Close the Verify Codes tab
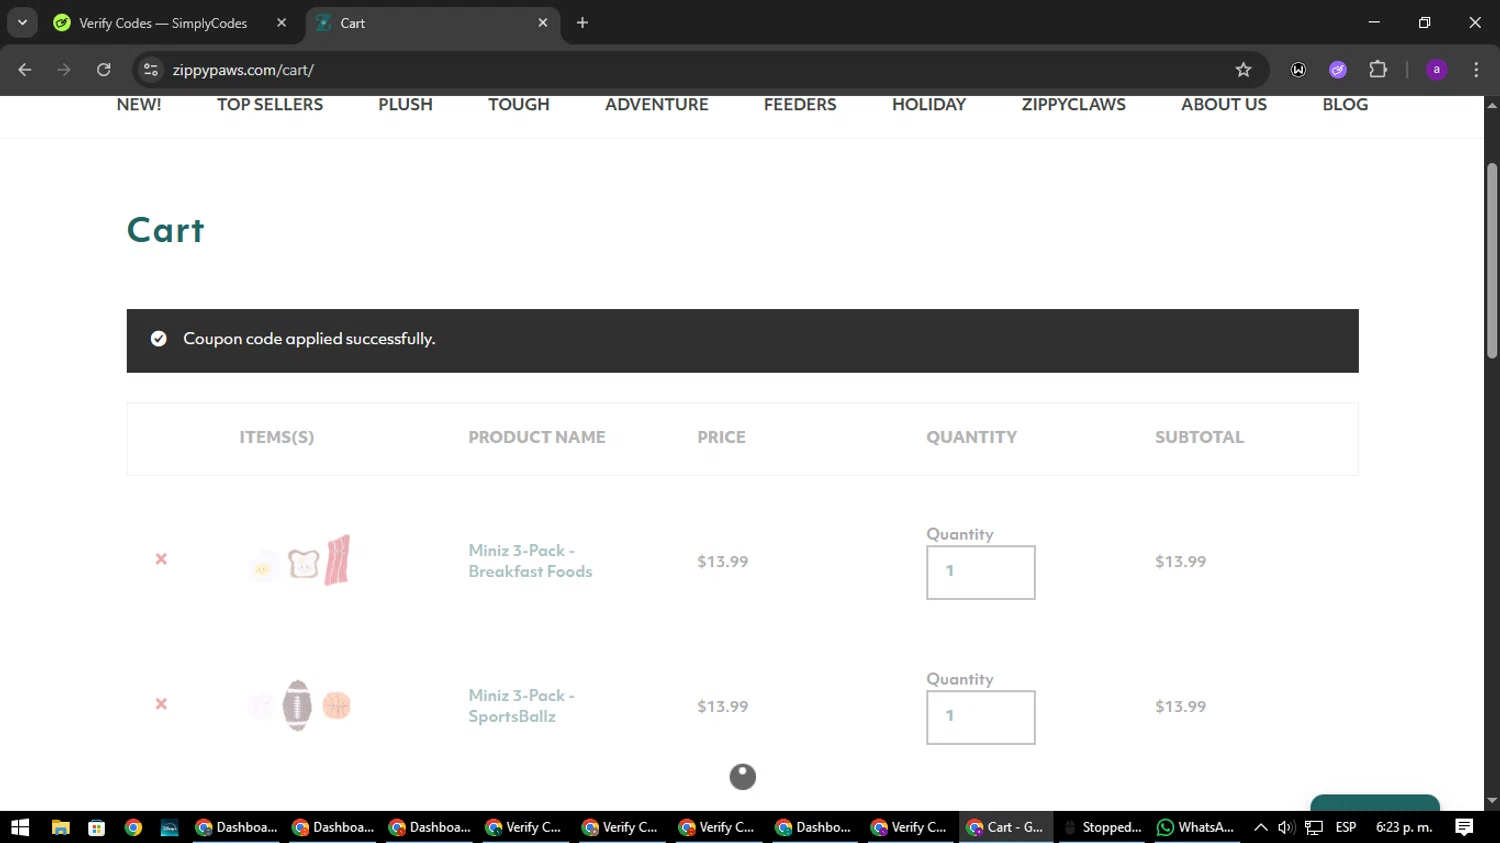1500x843 pixels. tap(281, 23)
